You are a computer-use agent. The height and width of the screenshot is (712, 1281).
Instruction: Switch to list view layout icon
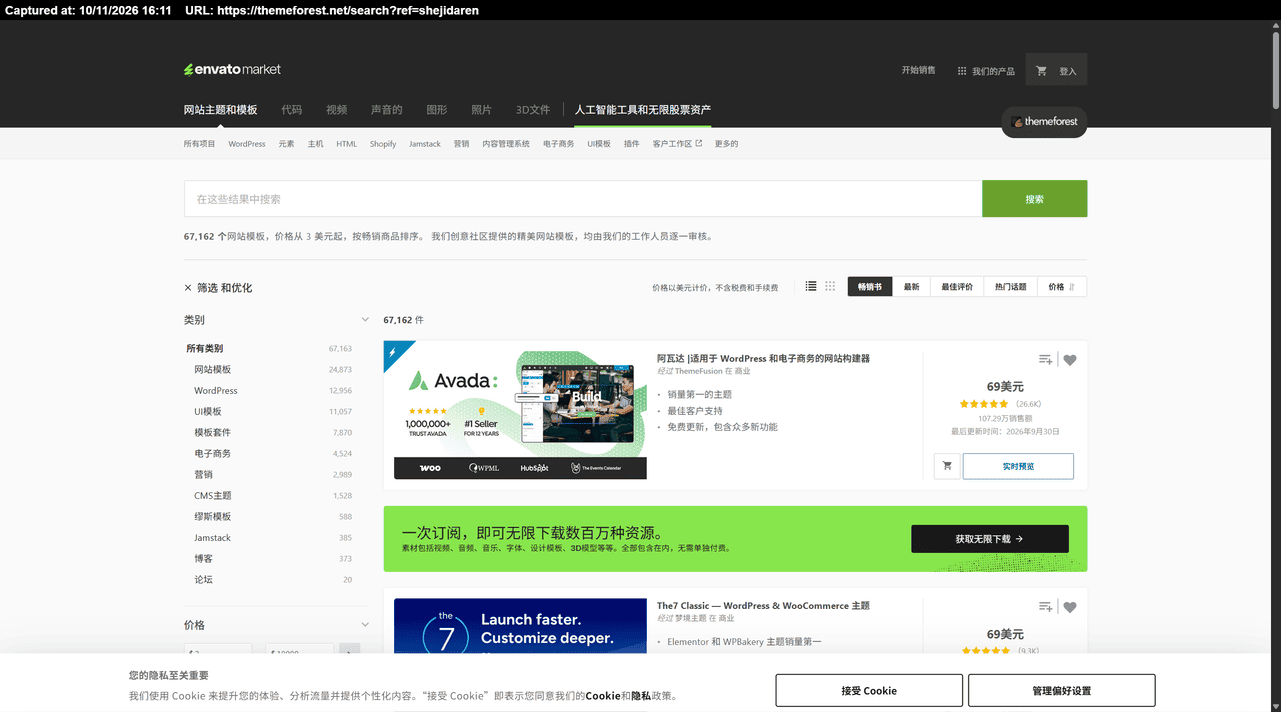point(811,287)
